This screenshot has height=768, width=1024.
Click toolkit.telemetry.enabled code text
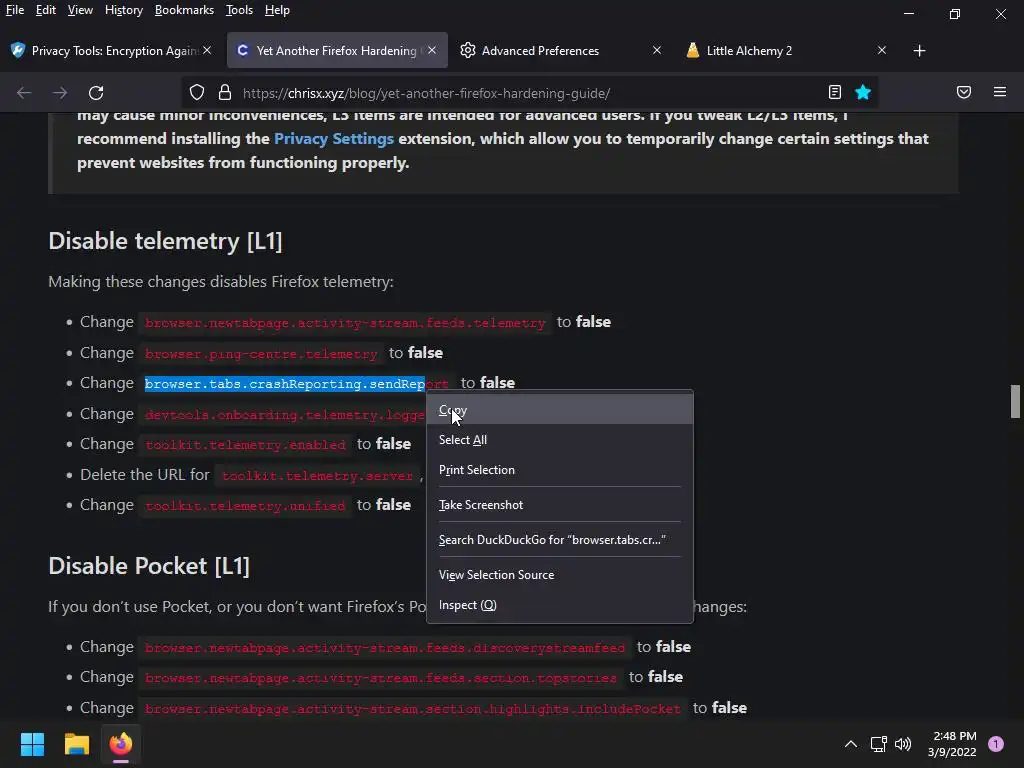(x=245, y=444)
